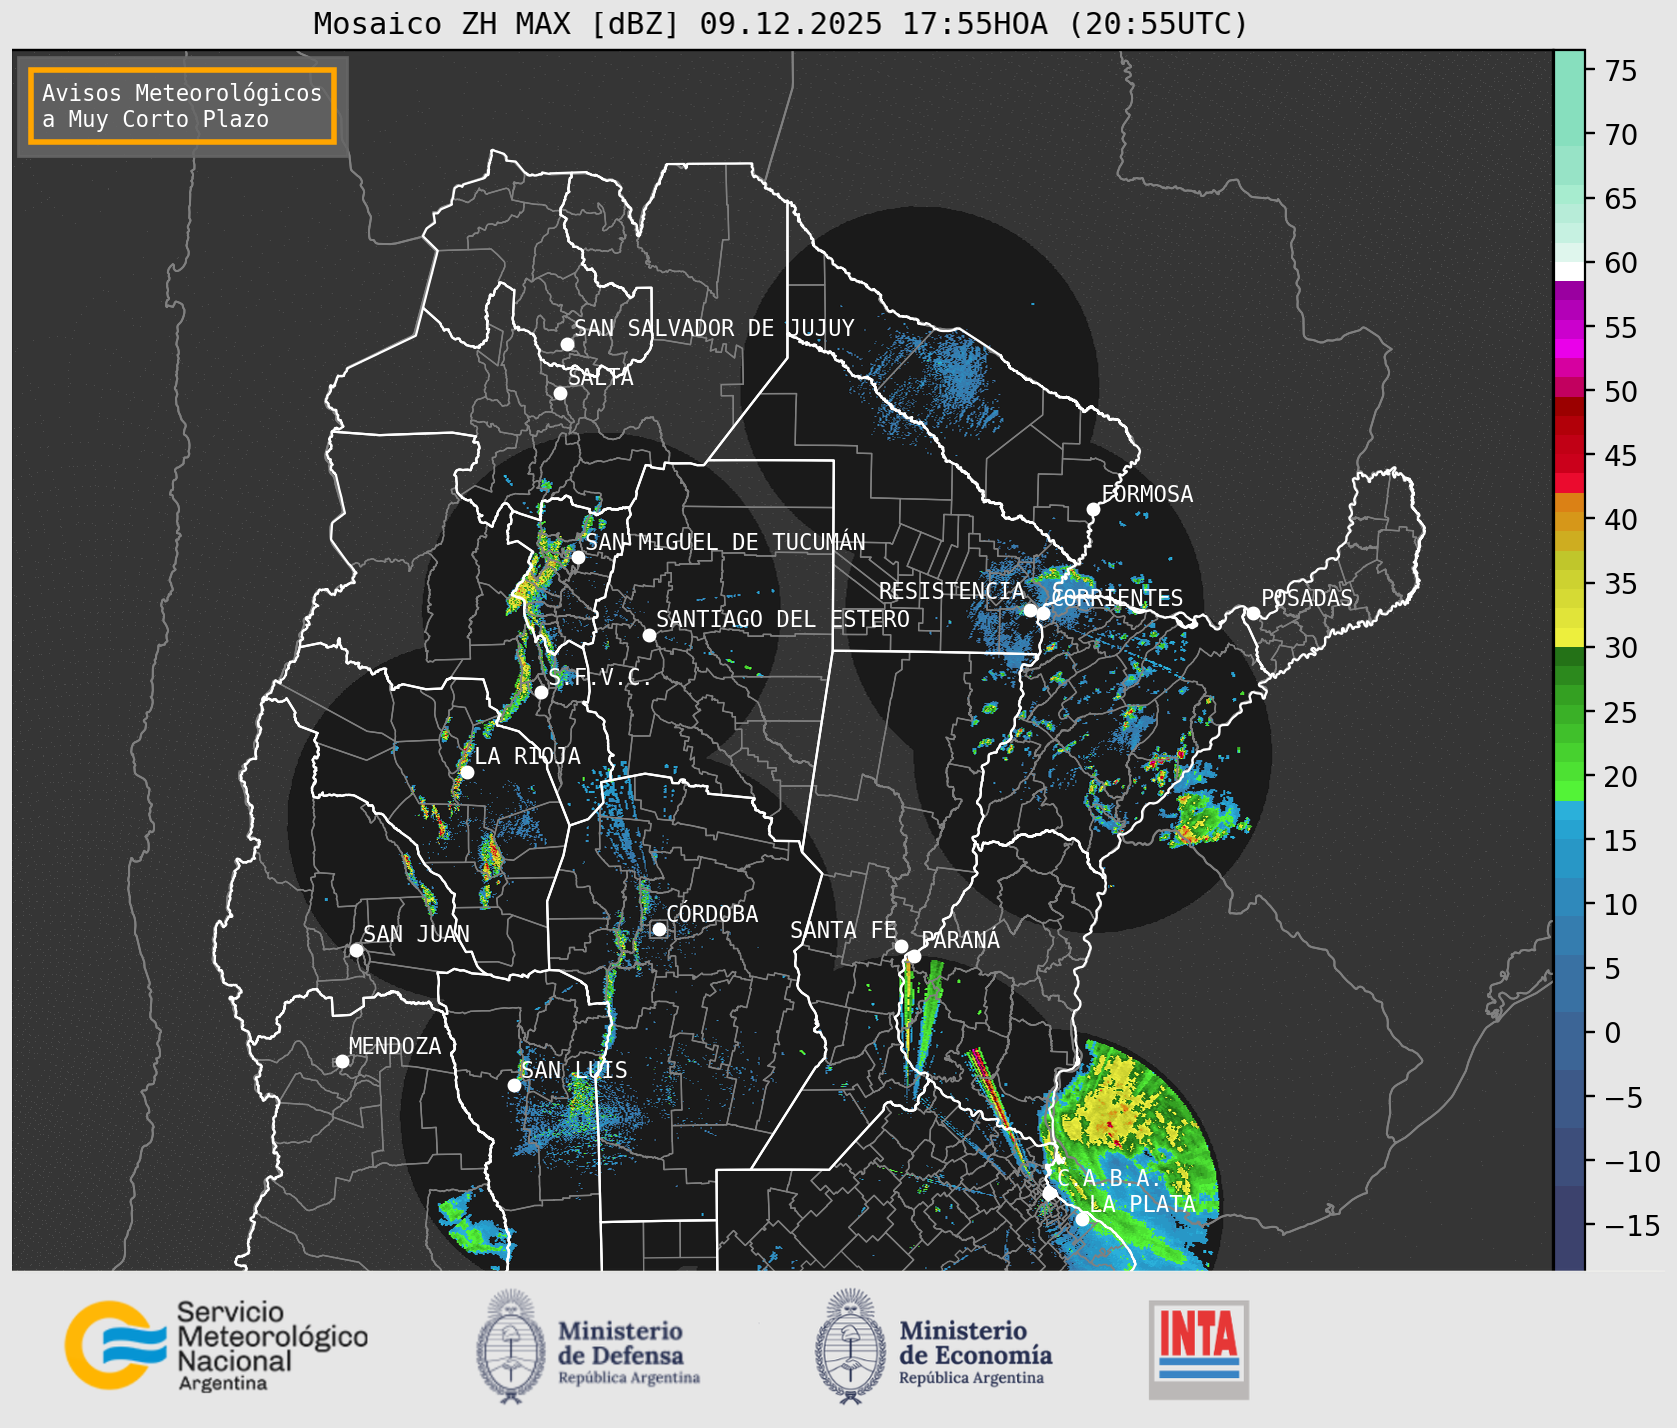Click the Ministerio de Defensa emblem
The height and width of the screenshot is (1428, 1677).
pos(511,1346)
